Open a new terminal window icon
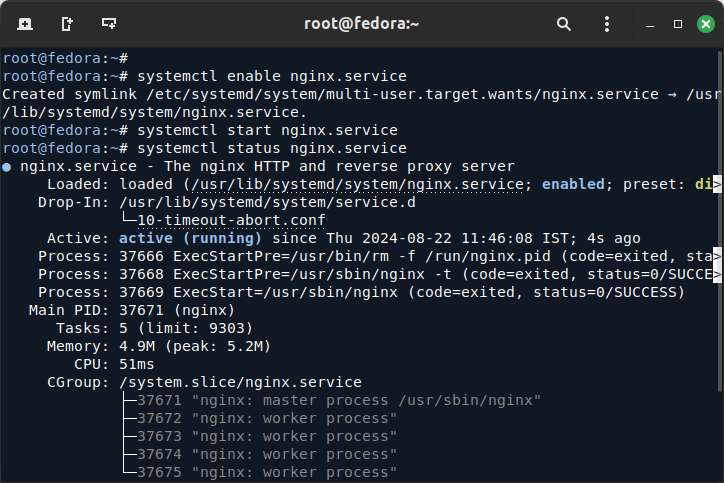 tap(25, 24)
